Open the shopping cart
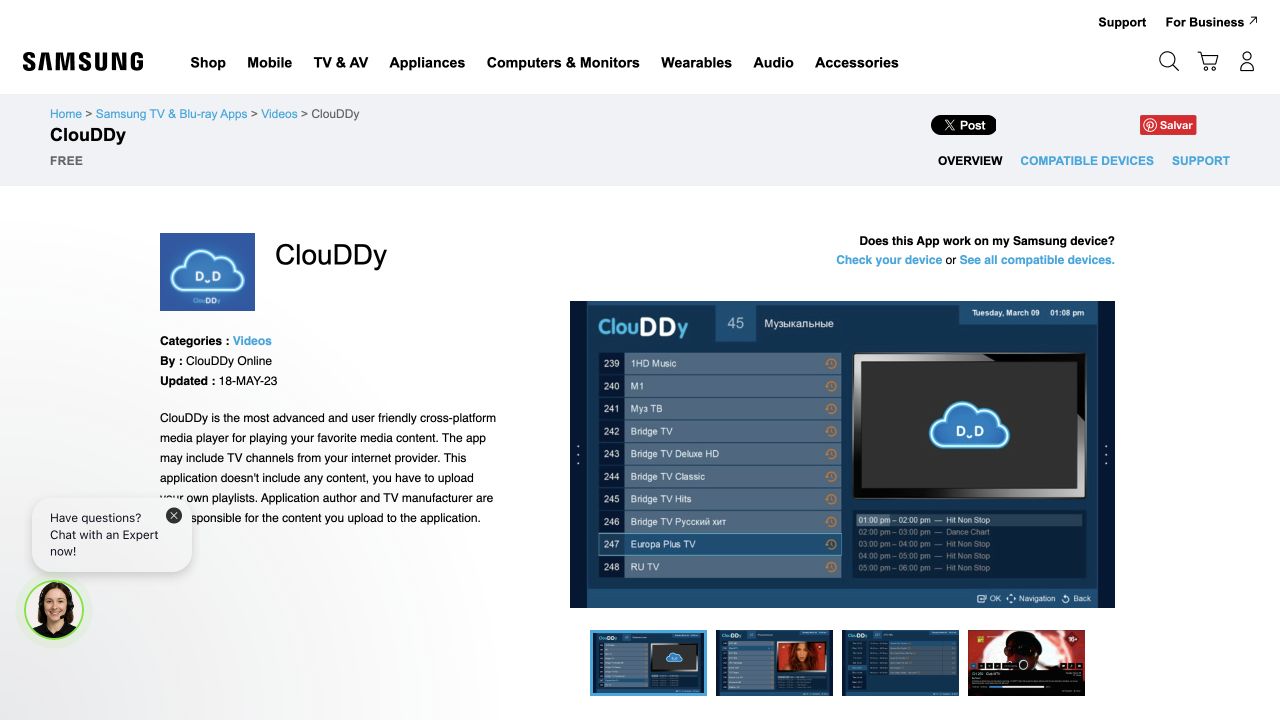Viewport: 1280px width, 720px height. (1208, 62)
